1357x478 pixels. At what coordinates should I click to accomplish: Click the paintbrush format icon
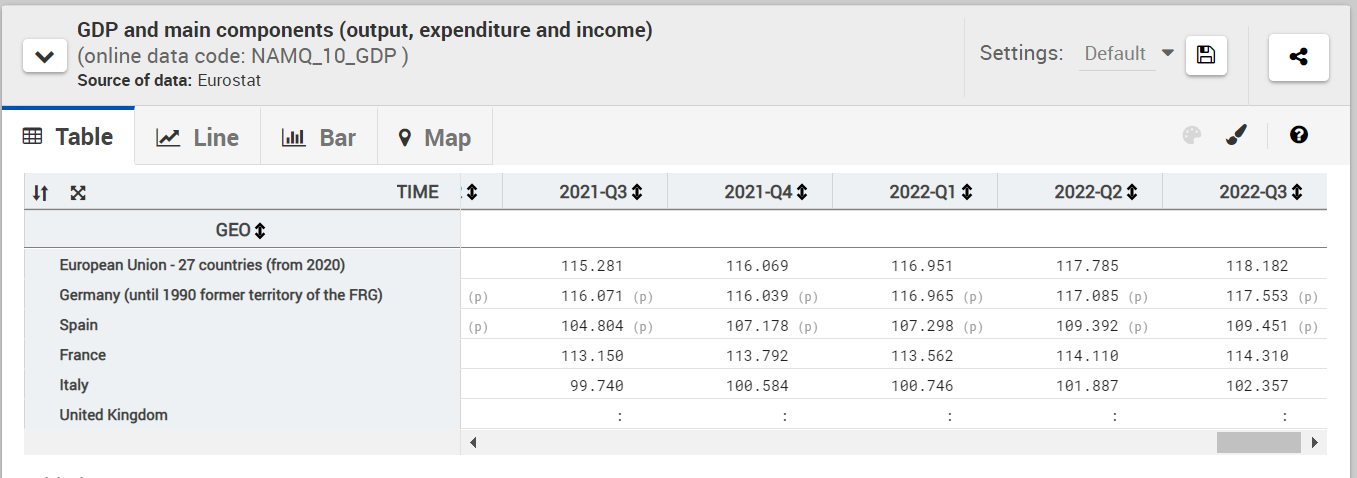click(x=1237, y=135)
